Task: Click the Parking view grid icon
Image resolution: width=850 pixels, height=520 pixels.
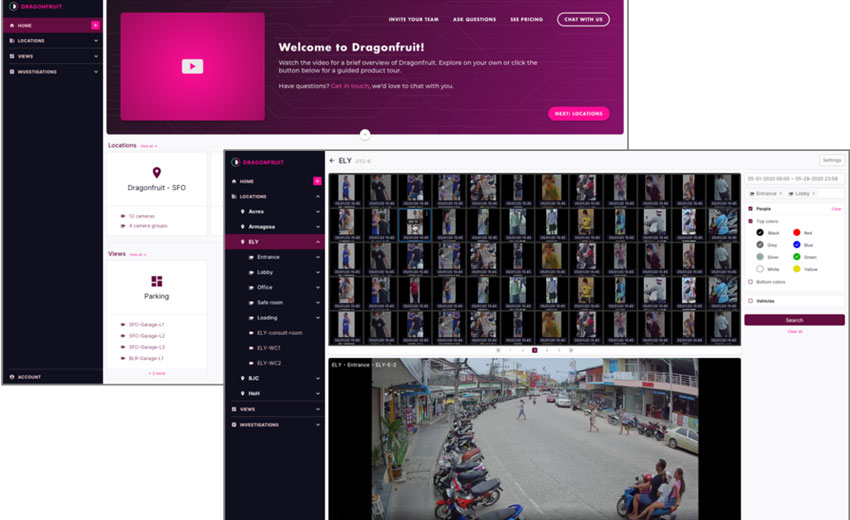Action: (157, 281)
